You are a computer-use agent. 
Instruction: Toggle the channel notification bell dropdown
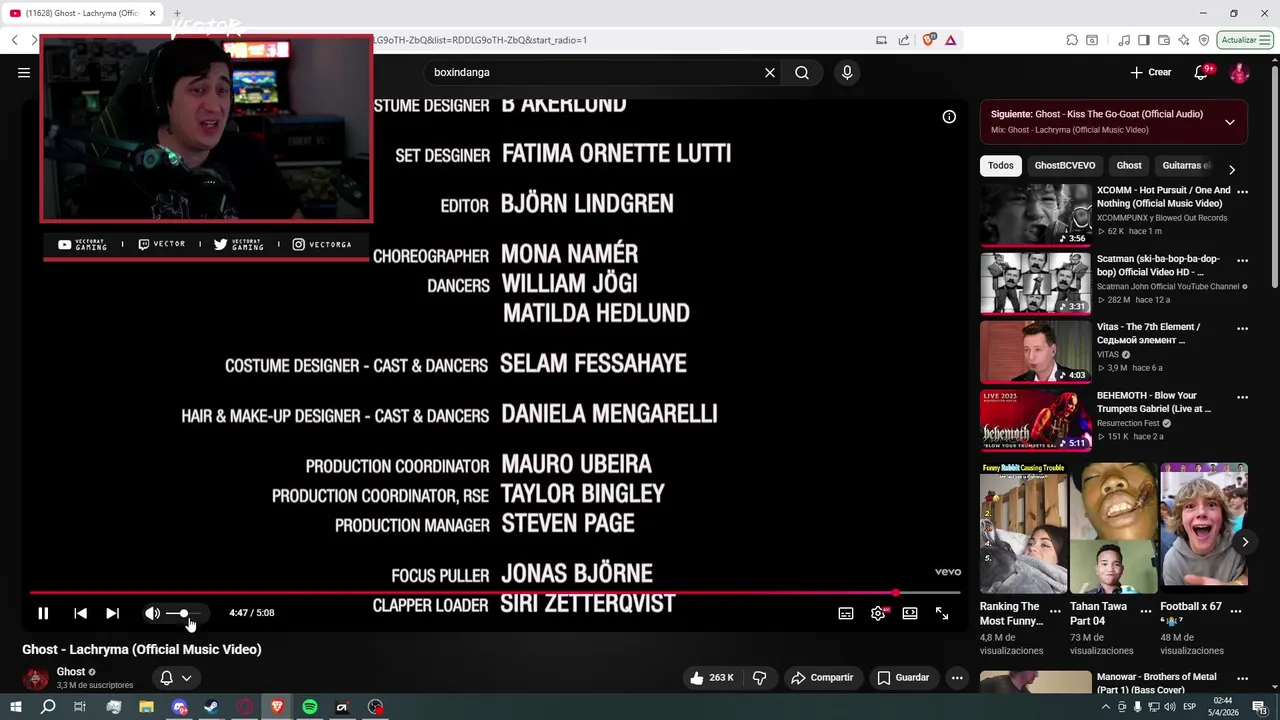(x=176, y=678)
